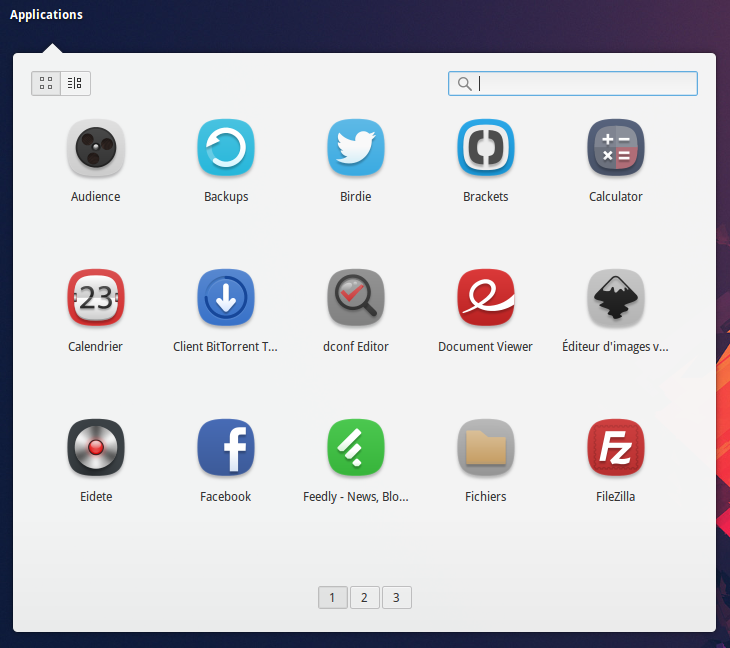The image size is (730, 648).
Task: Click the "dconf Editor" label text
Action: click(x=356, y=346)
